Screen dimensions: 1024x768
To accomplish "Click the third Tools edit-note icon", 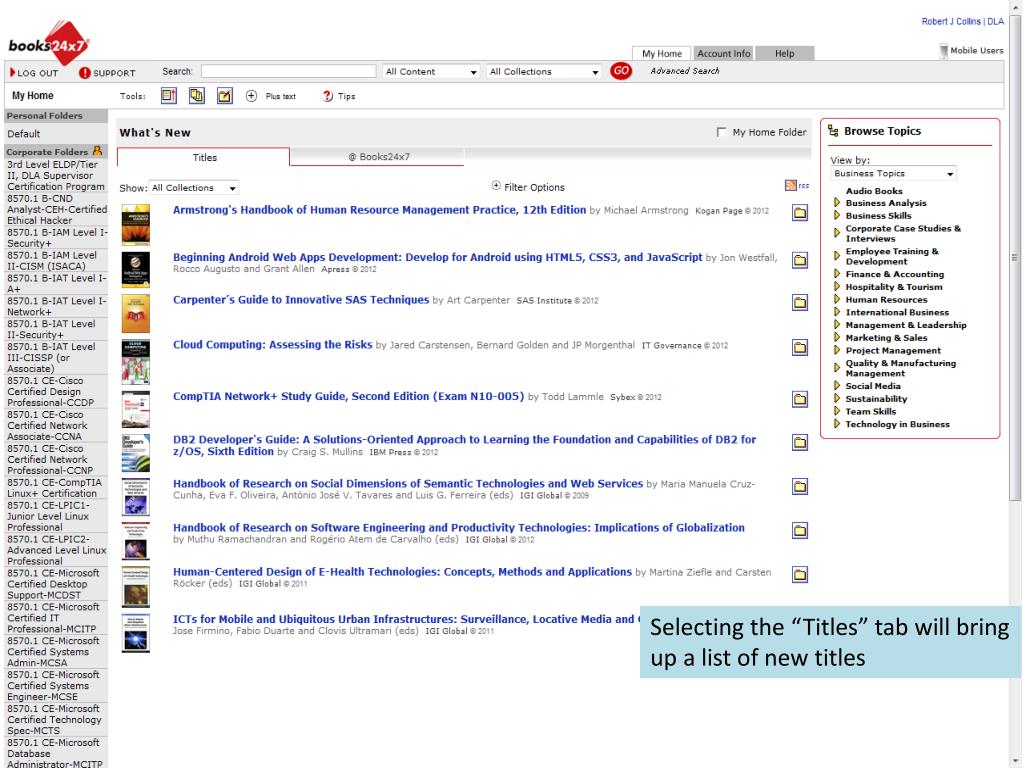I will pyautogui.click(x=225, y=96).
